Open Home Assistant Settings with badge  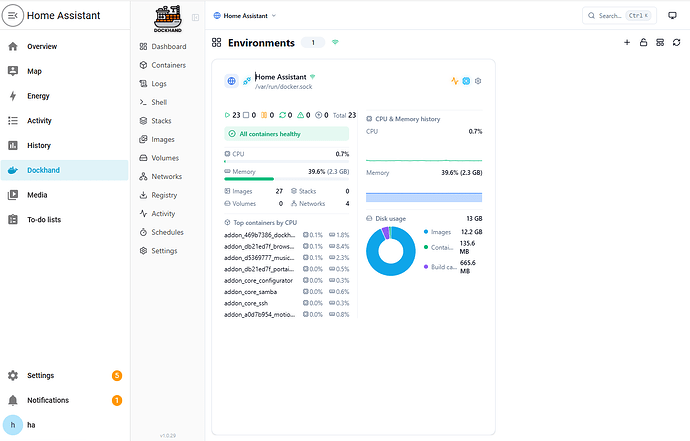point(65,375)
